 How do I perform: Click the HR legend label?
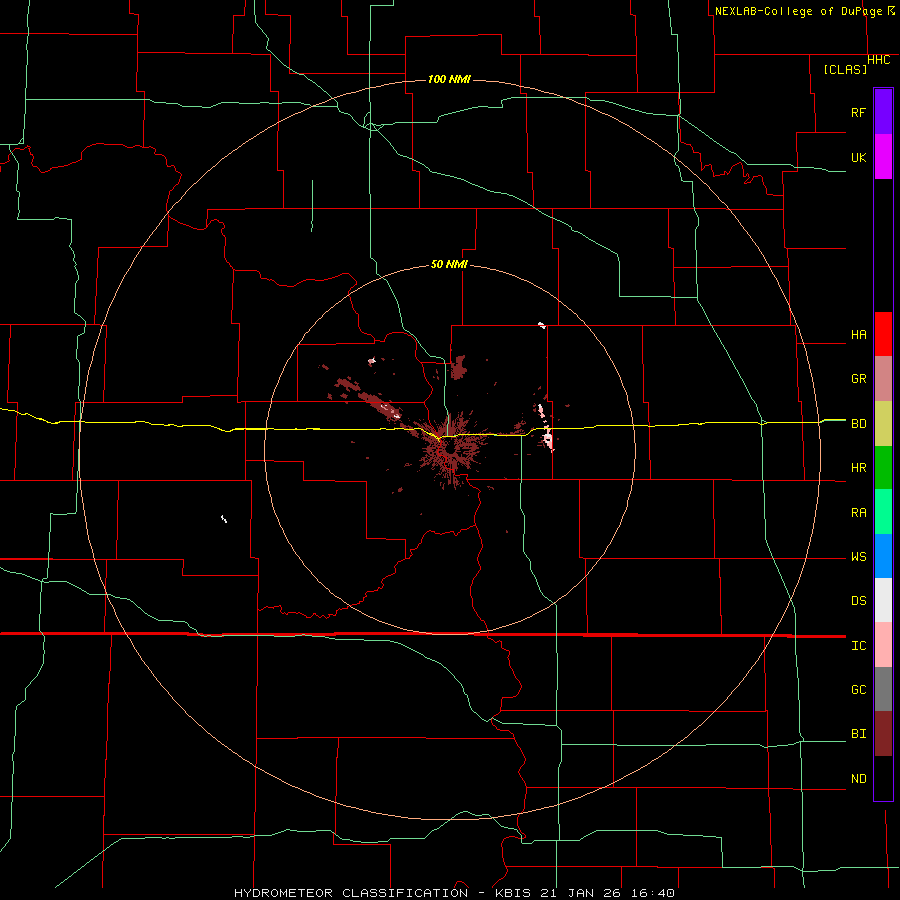[858, 468]
